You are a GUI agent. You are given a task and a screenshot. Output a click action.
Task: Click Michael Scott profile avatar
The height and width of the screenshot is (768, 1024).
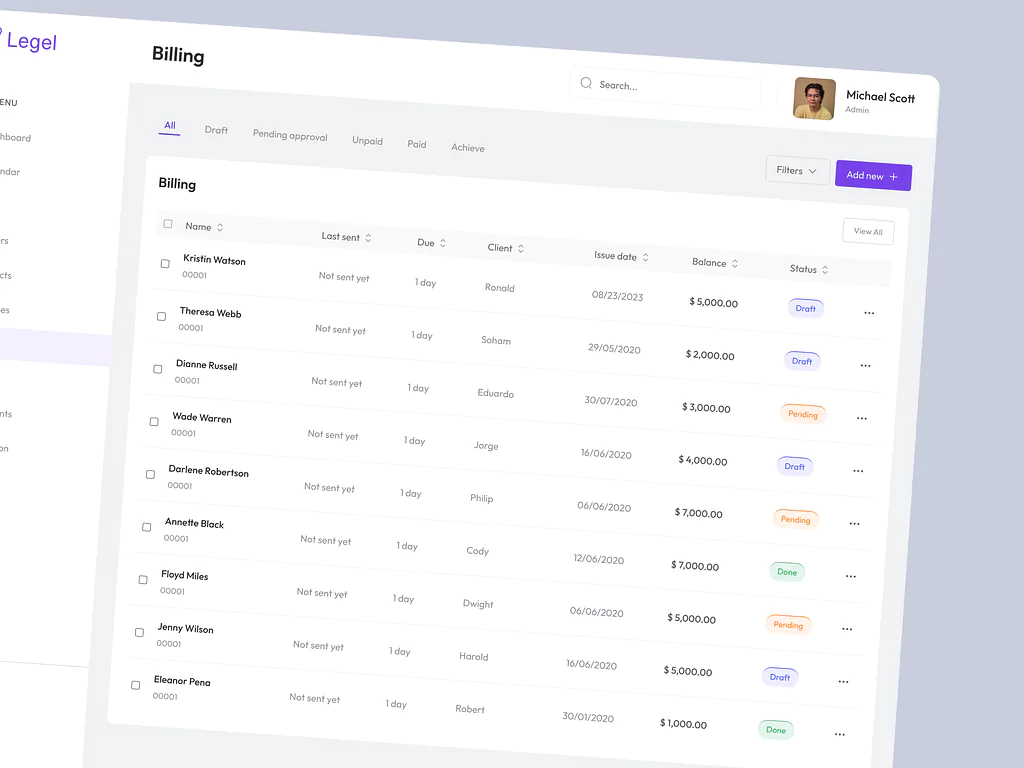tap(814, 99)
